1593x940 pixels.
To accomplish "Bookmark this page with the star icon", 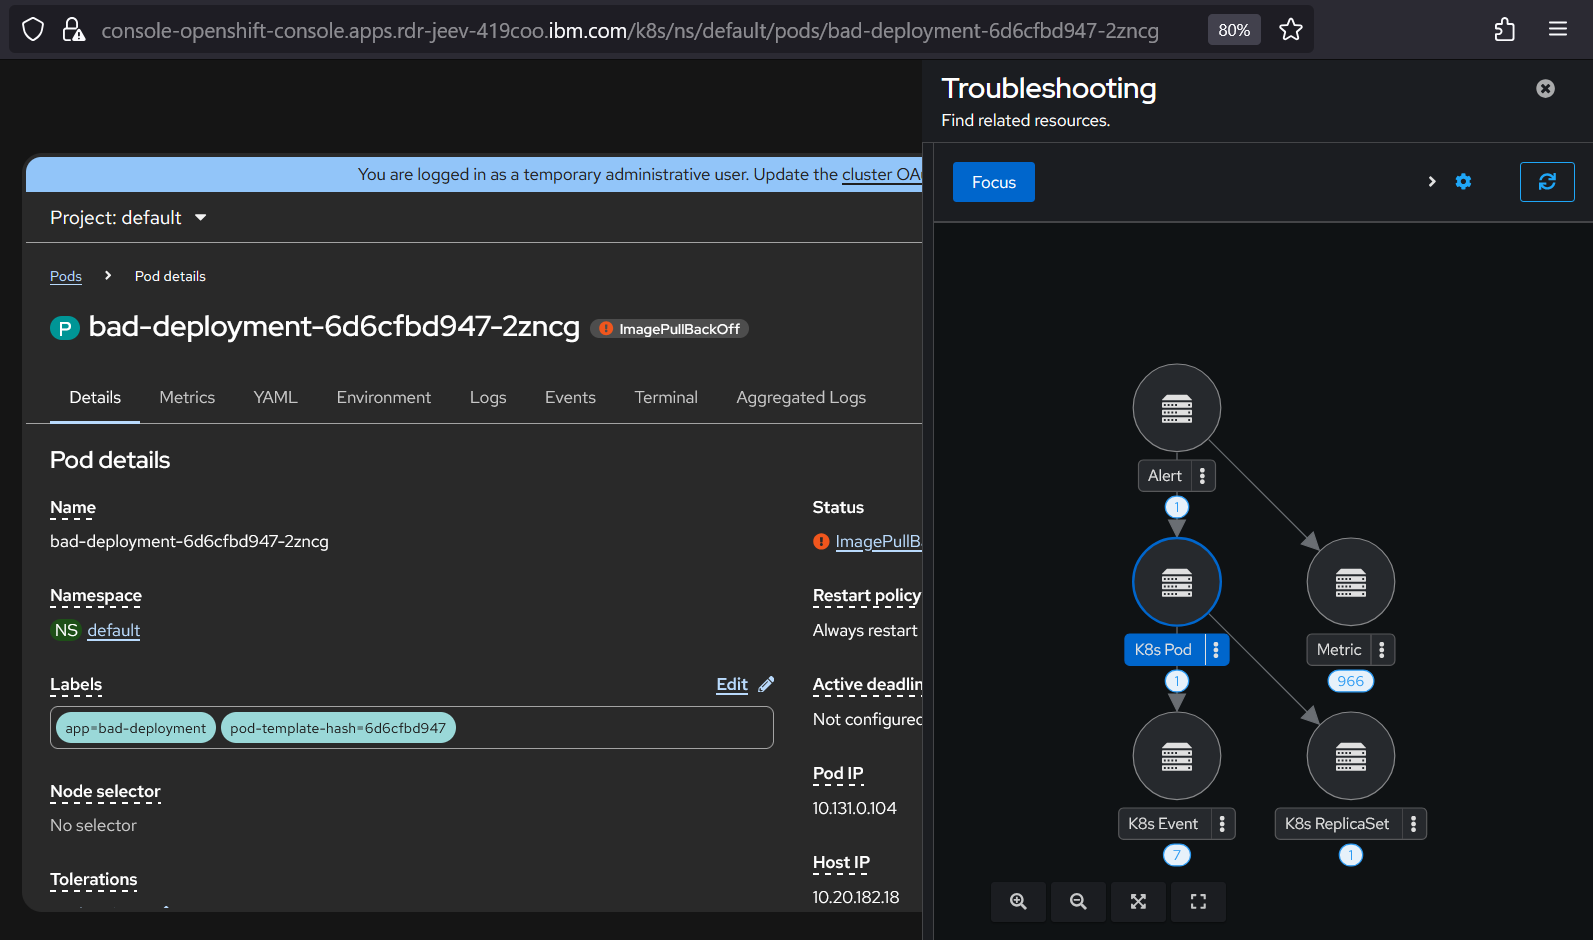I will click(x=1291, y=30).
